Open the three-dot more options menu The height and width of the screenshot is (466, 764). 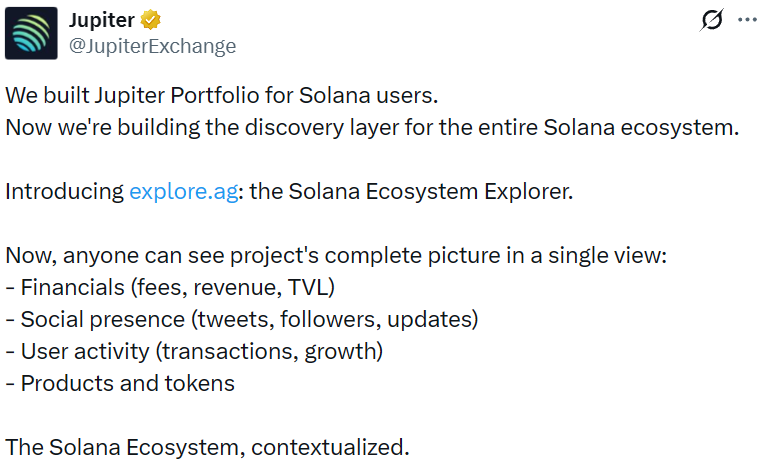[x=747, y=21]
